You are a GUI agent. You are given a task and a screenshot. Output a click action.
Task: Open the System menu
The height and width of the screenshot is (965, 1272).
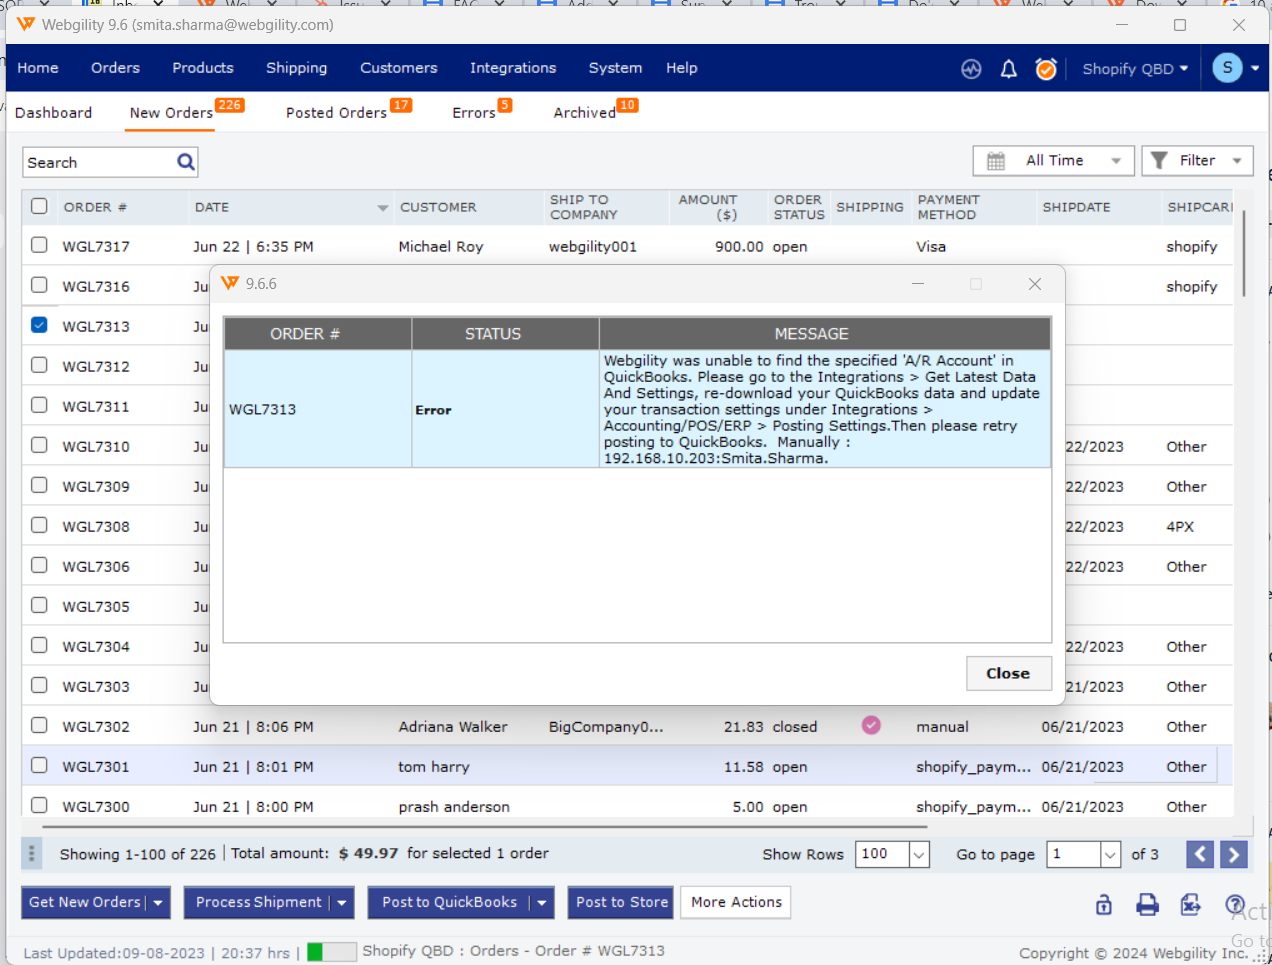615,68
